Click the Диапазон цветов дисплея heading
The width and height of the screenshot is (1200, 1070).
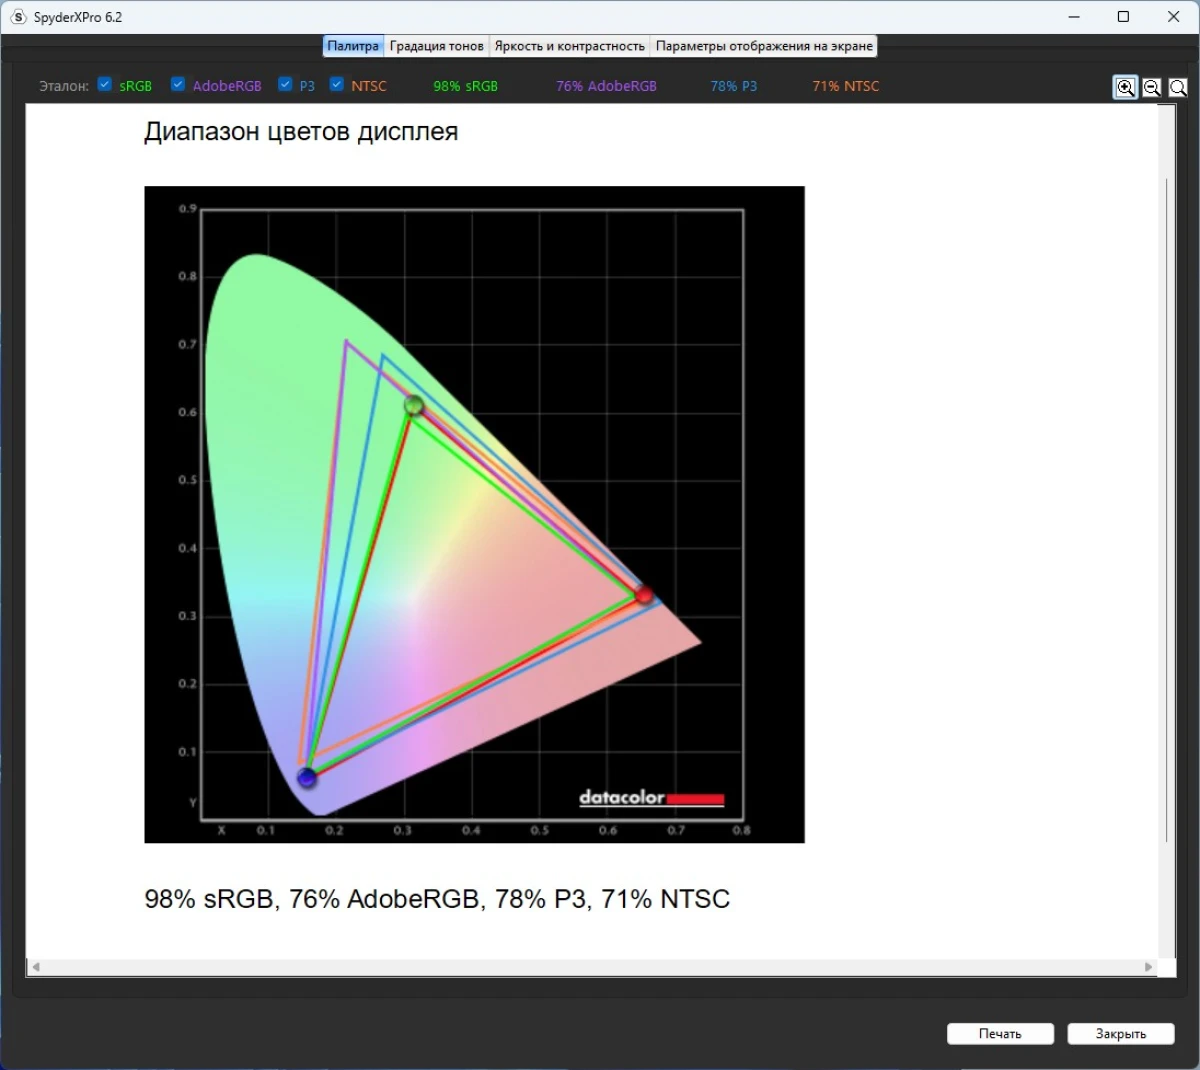(301, 132)
